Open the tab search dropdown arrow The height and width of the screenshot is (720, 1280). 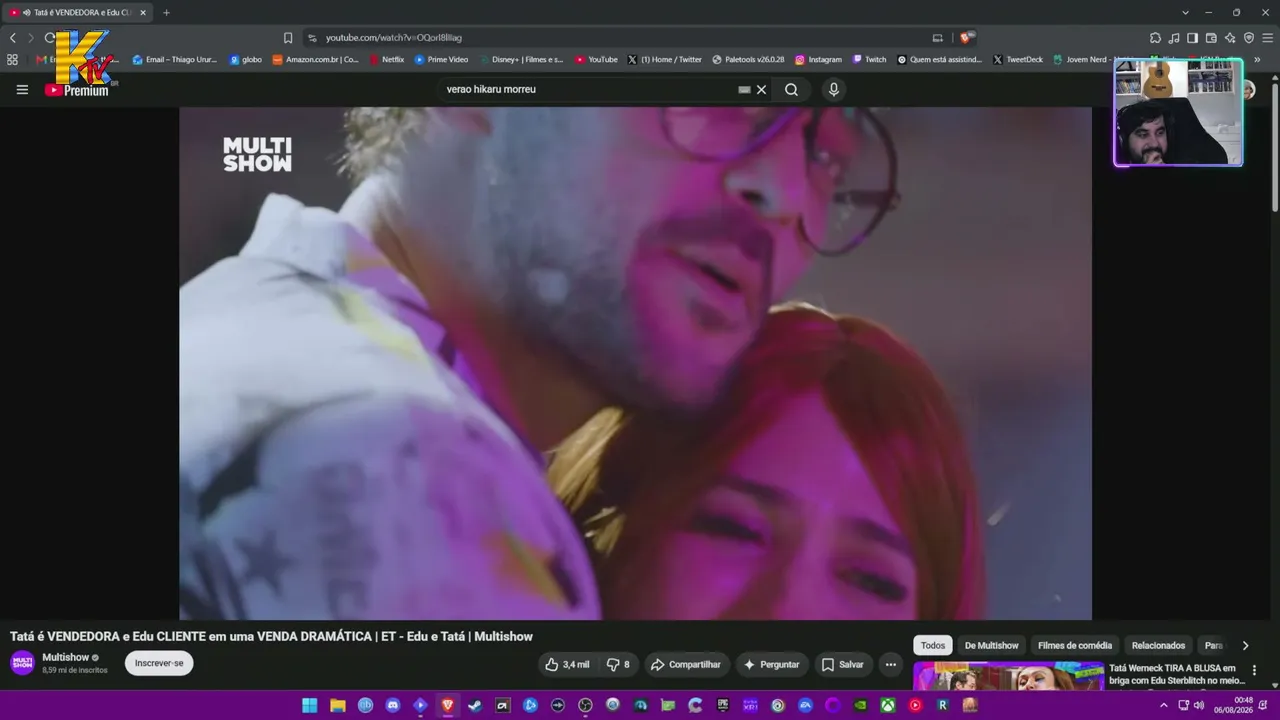(x=1185, y=12)
